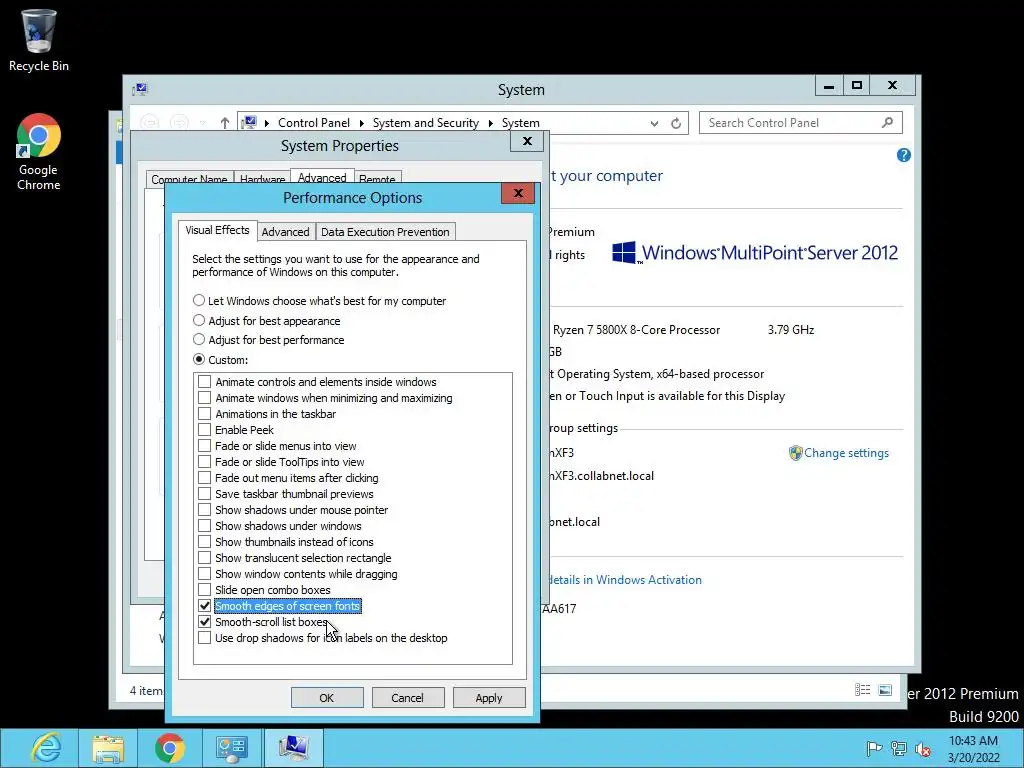The width and height of the screenshot is (1024, 768).
Task: Open the Recycle Bin desktop icon
Action: click(x=39, y=40)
